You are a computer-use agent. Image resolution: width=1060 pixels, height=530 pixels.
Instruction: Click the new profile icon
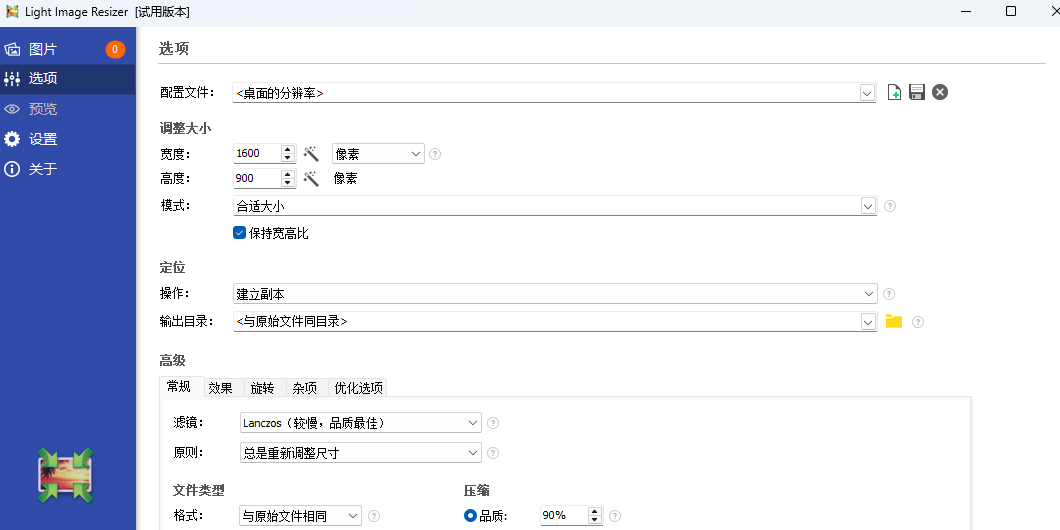click(x=894, y=92)
